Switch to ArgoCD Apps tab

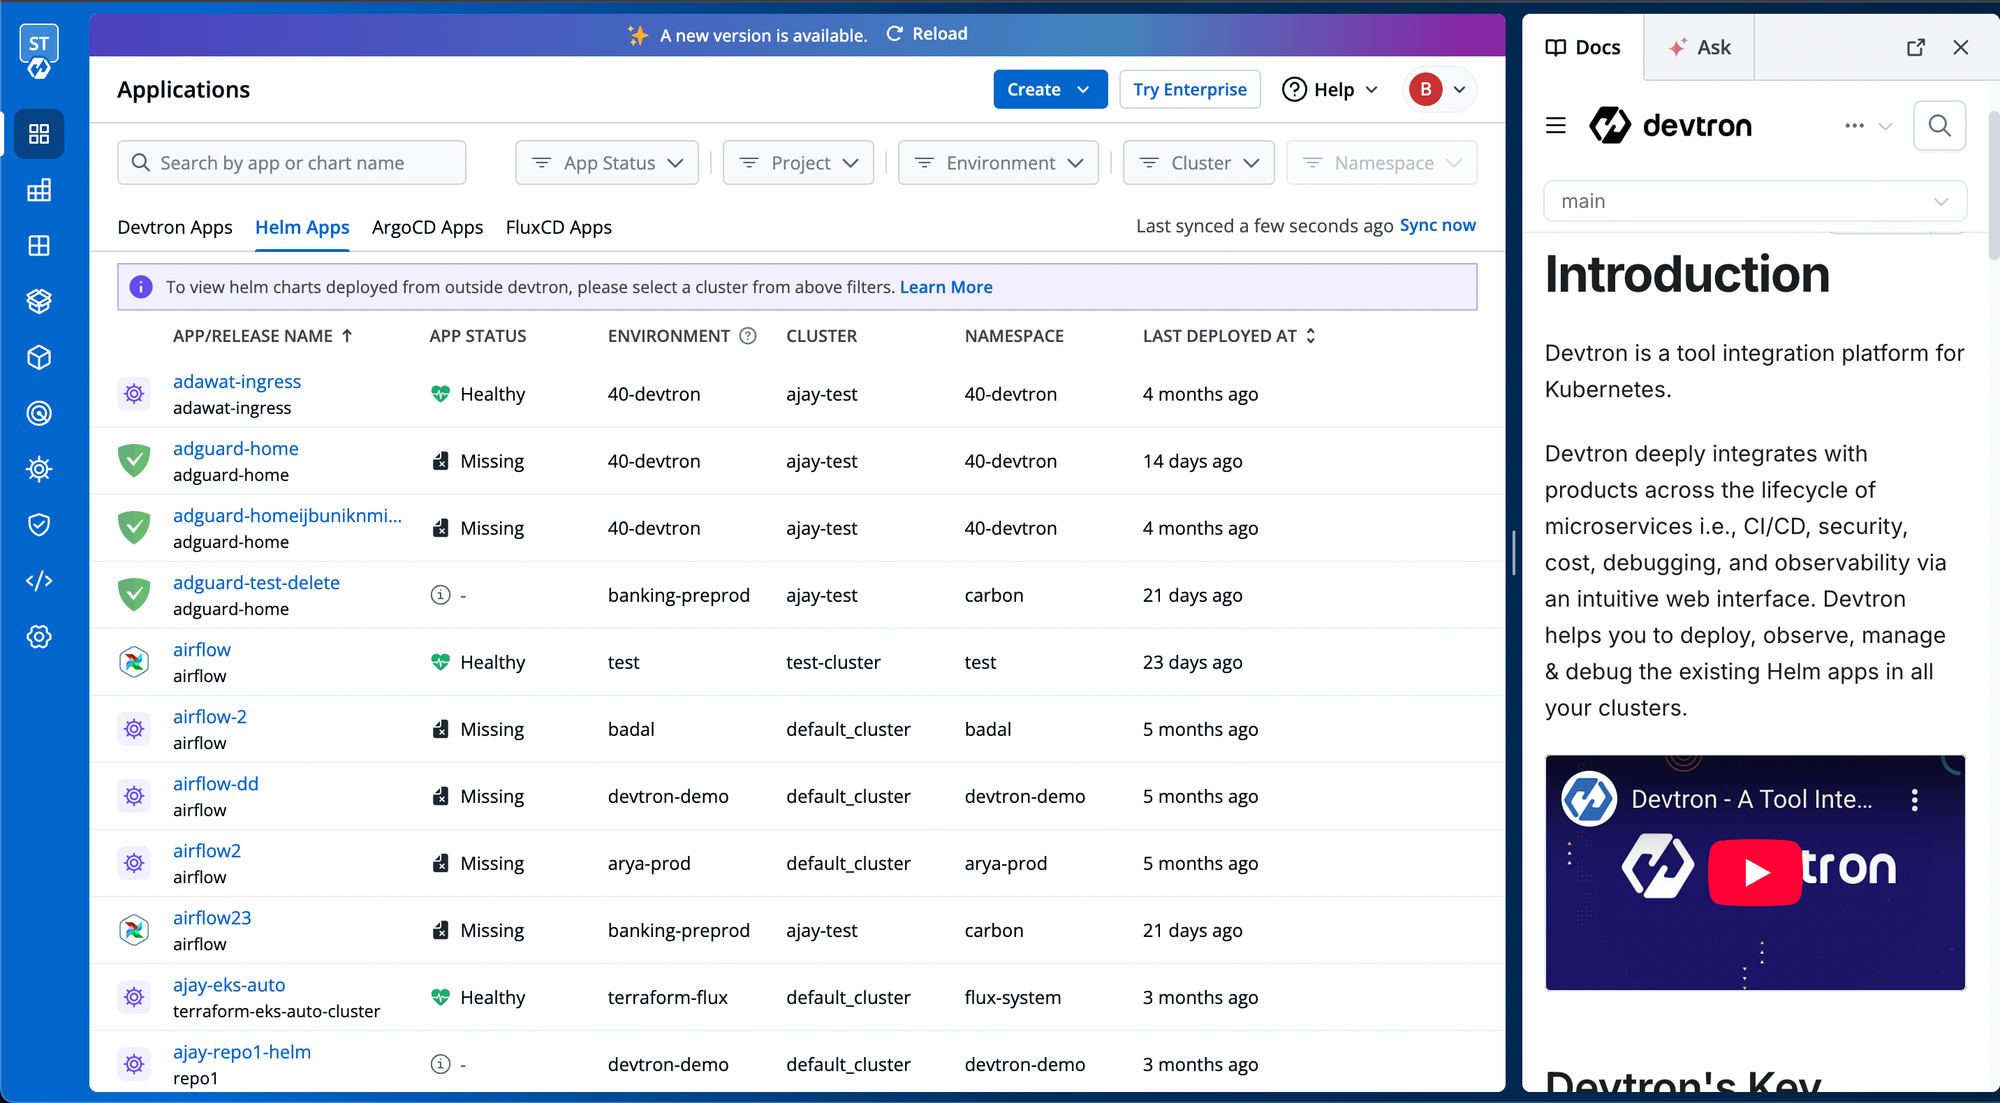[427, 228]
